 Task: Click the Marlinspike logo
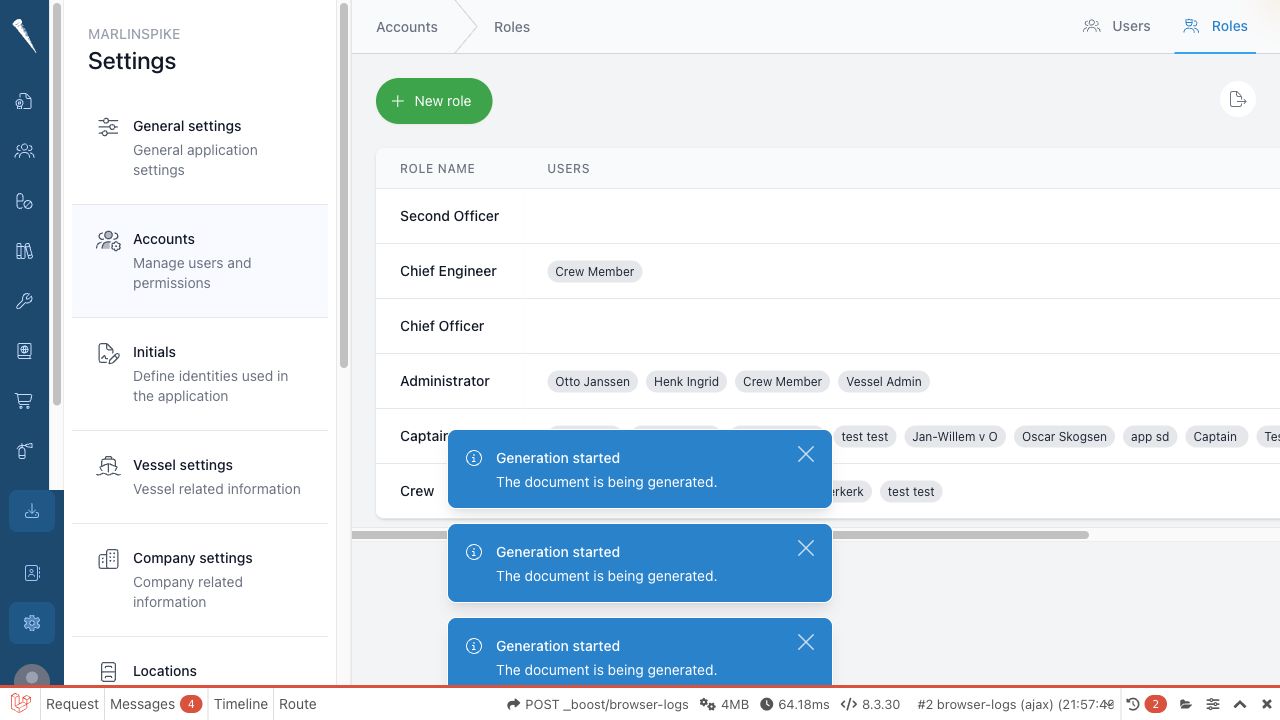(25, 35)
